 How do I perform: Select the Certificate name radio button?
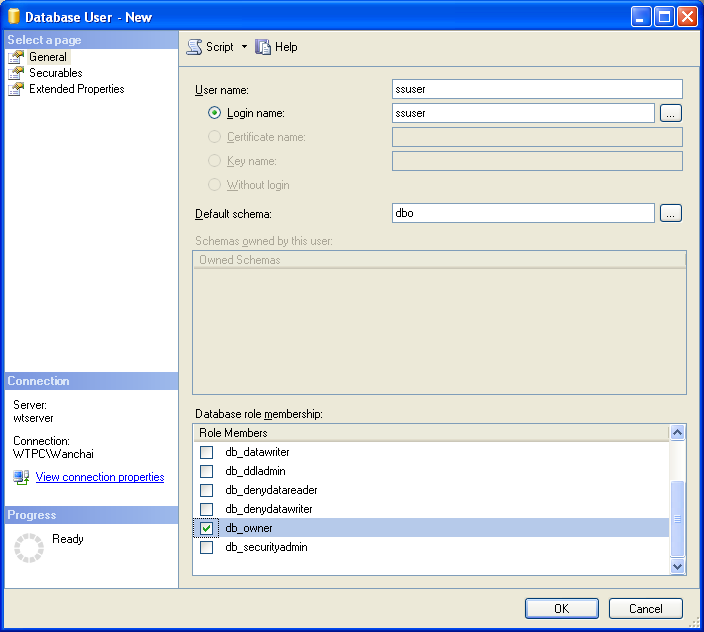click(215, 136)
